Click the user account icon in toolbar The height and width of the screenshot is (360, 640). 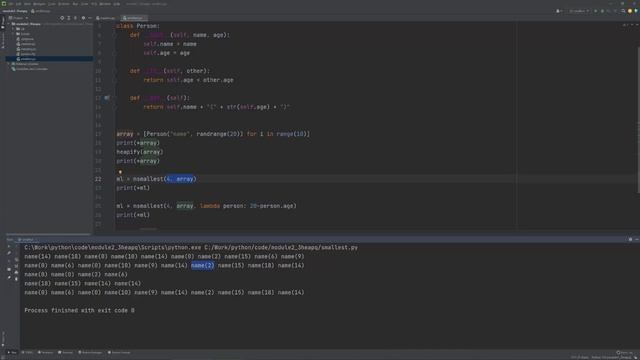558,11
